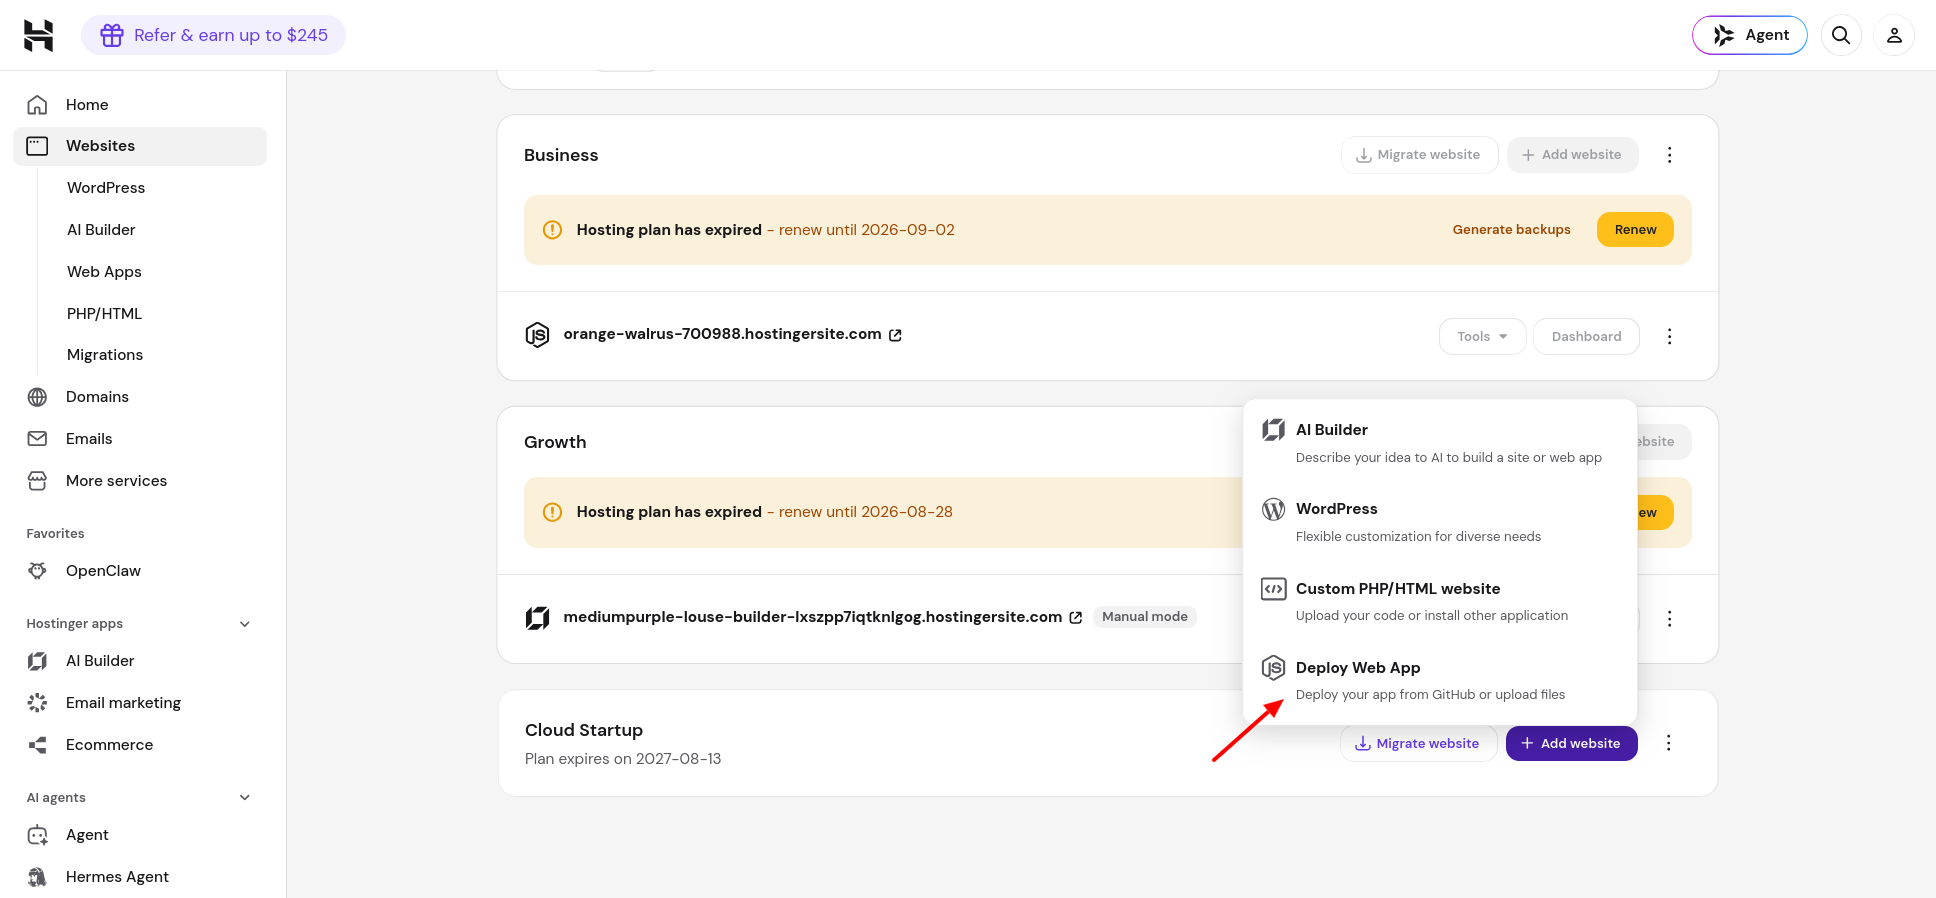Click Add website in Cloud Startup
This screenshot has height=898, width=1936.
(1571, 744)
